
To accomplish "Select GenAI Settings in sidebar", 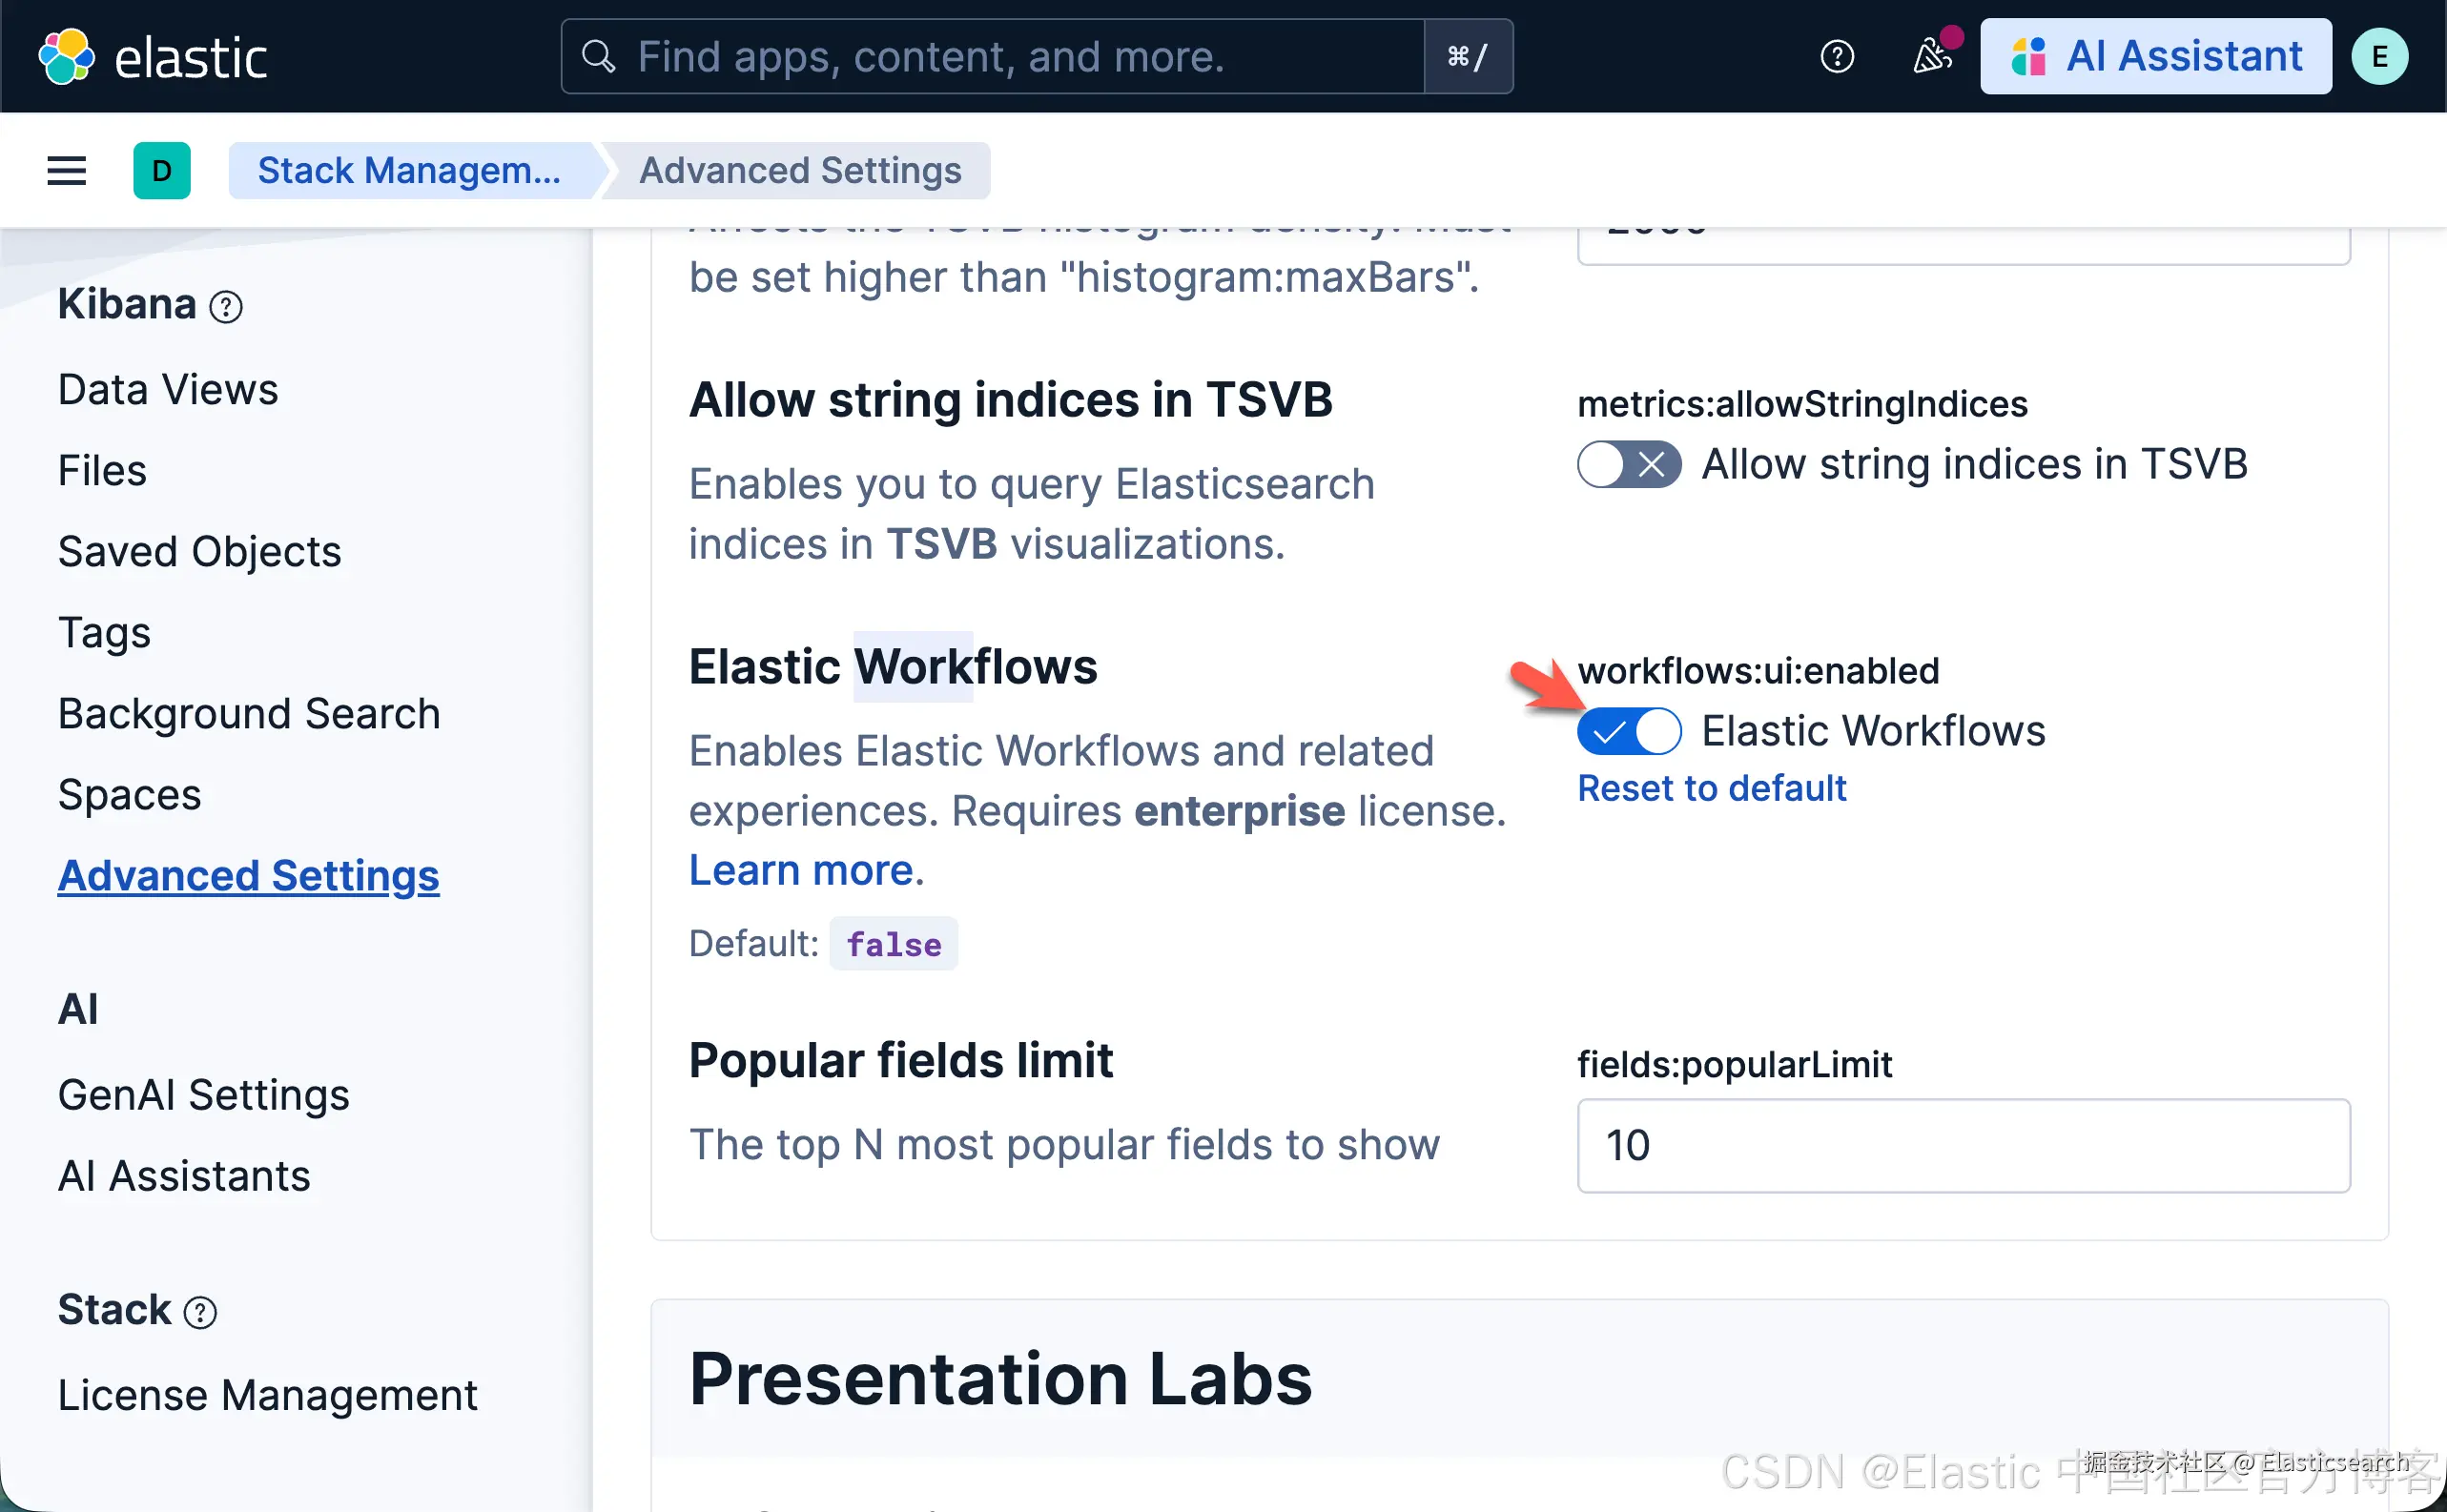I will (x=203, y=1095).
